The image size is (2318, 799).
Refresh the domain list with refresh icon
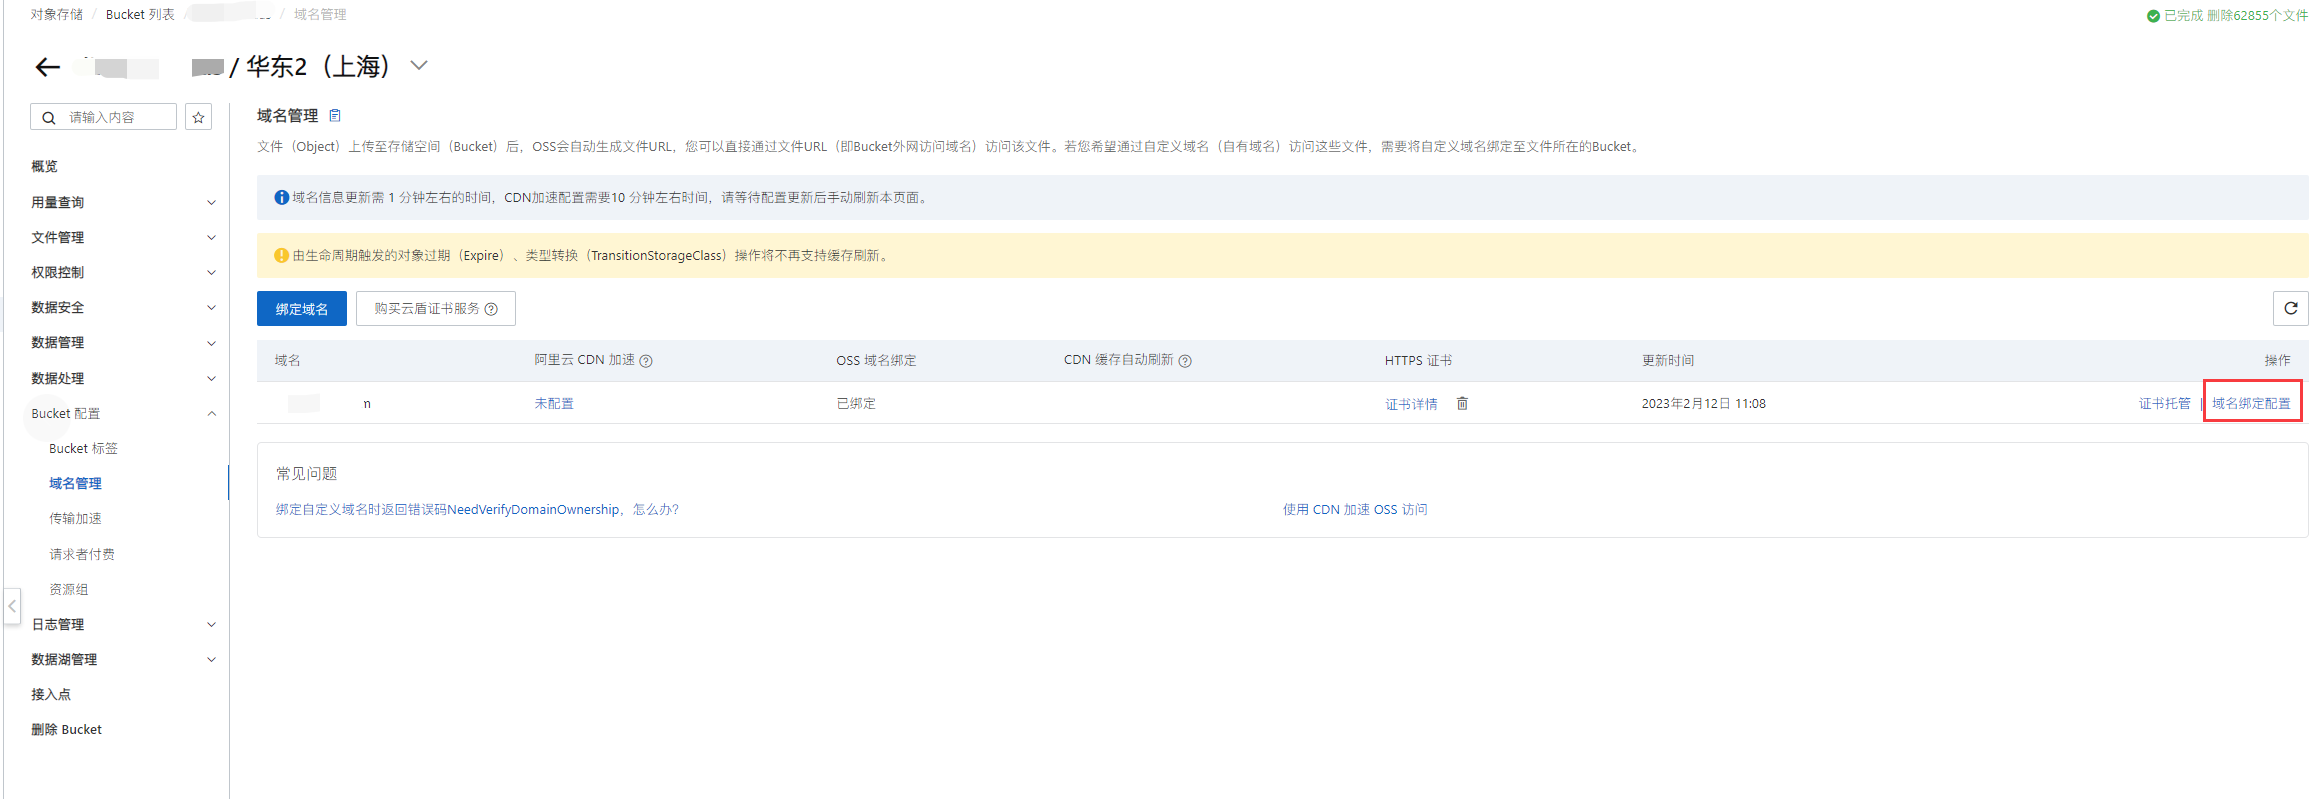tap(2291, 308)
